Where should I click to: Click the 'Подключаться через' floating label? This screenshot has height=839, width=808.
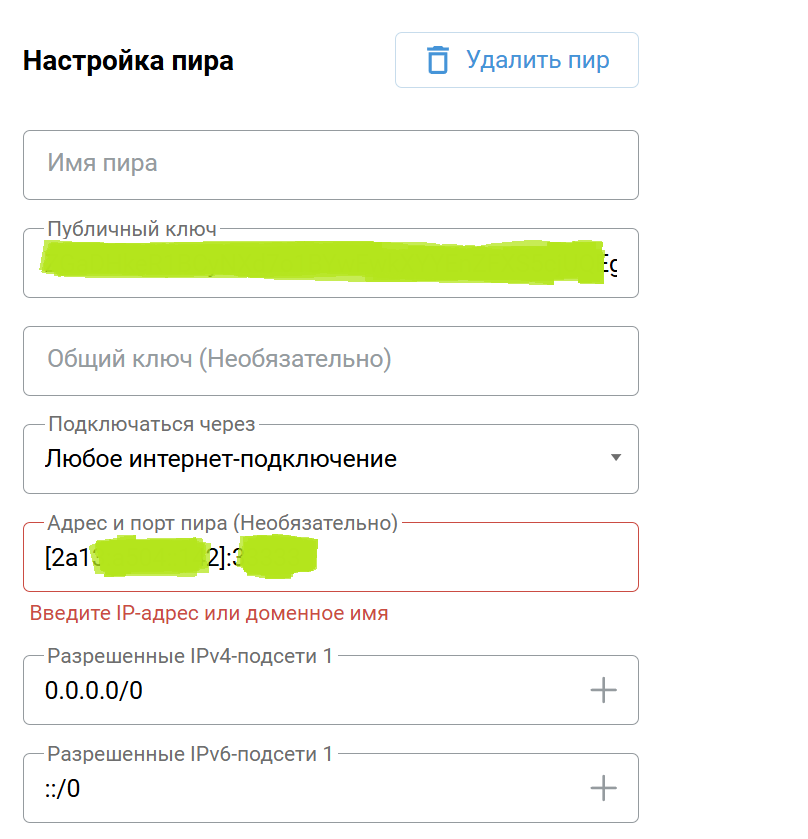coord(152,424)
